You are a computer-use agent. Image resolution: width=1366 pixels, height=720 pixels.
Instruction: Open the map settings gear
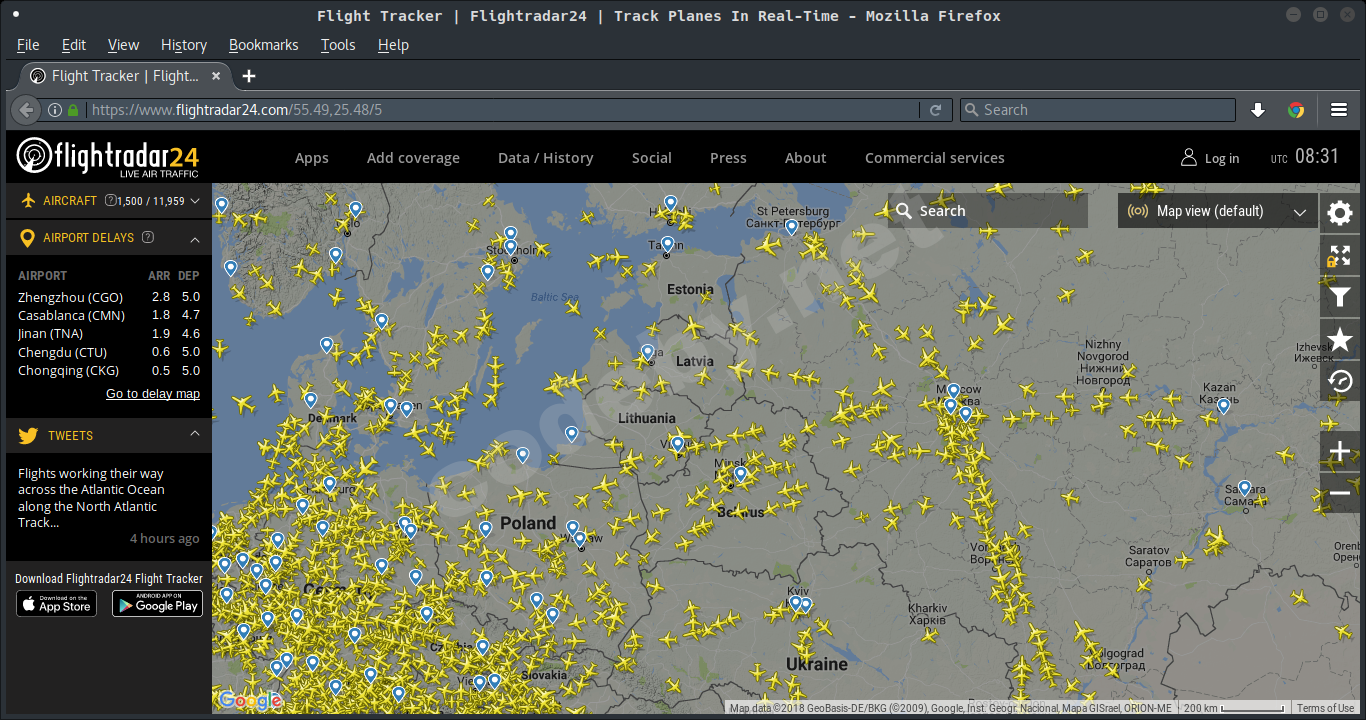coord(1340,212)
